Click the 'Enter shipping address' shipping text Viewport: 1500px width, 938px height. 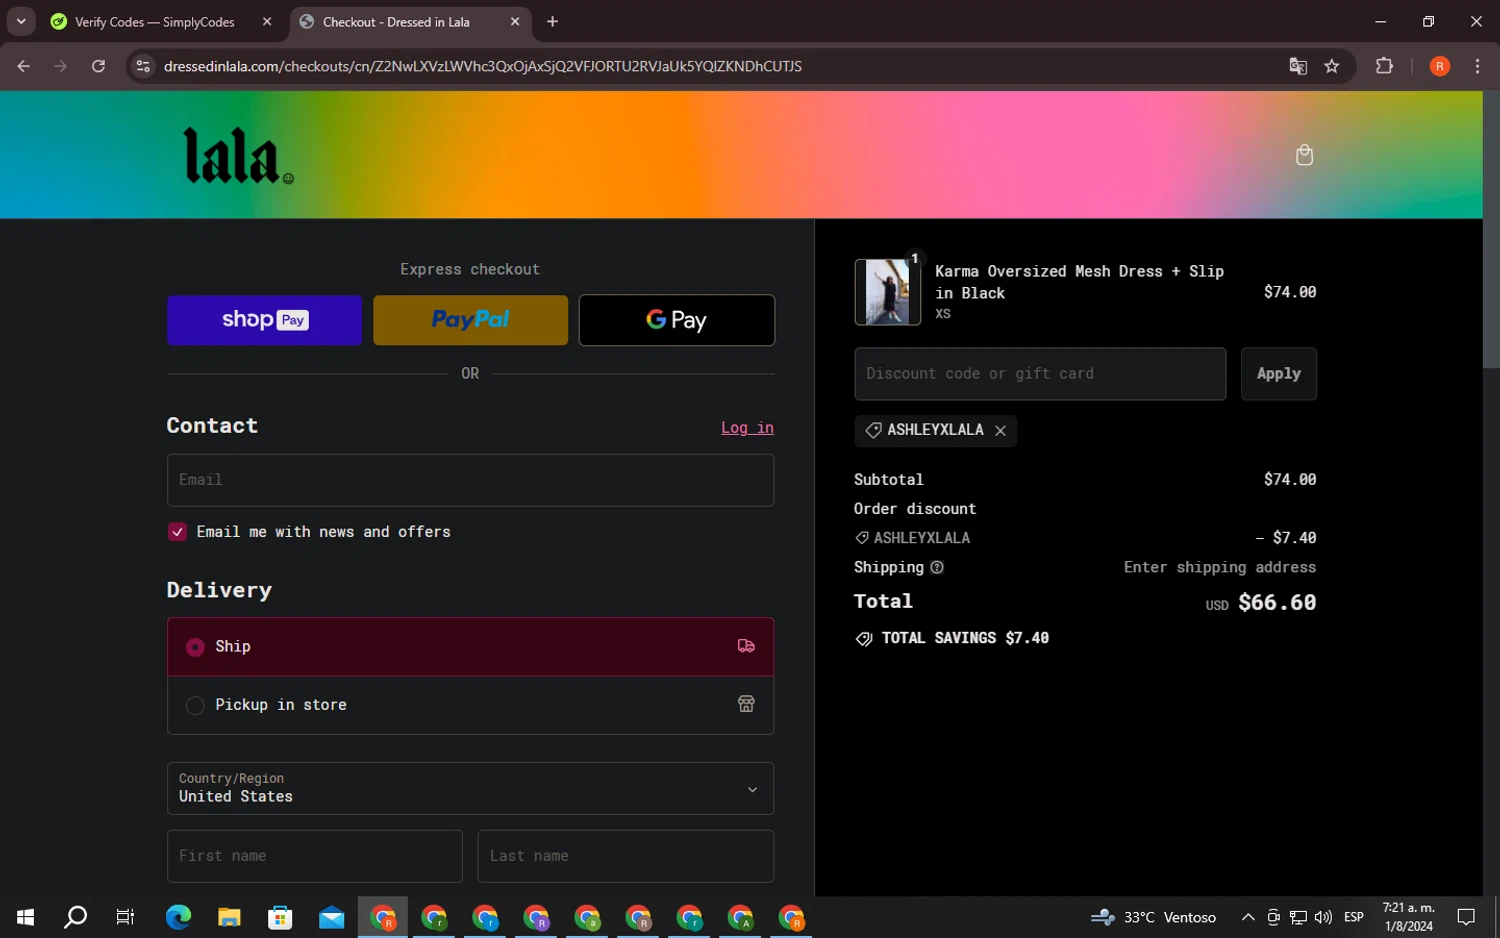tap(1220, 567)
